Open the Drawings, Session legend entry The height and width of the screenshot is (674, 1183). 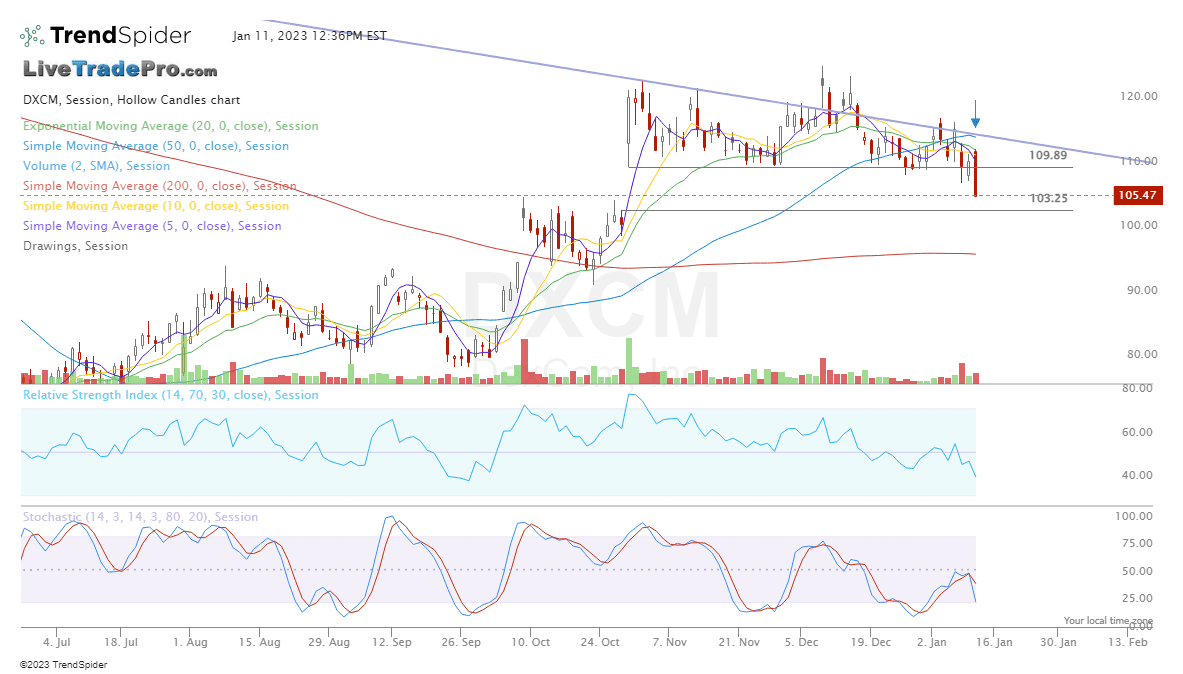(75, 246)
